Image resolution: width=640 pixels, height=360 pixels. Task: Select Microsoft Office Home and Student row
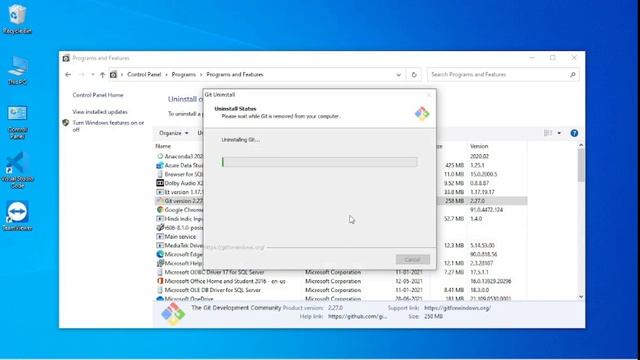225,281
